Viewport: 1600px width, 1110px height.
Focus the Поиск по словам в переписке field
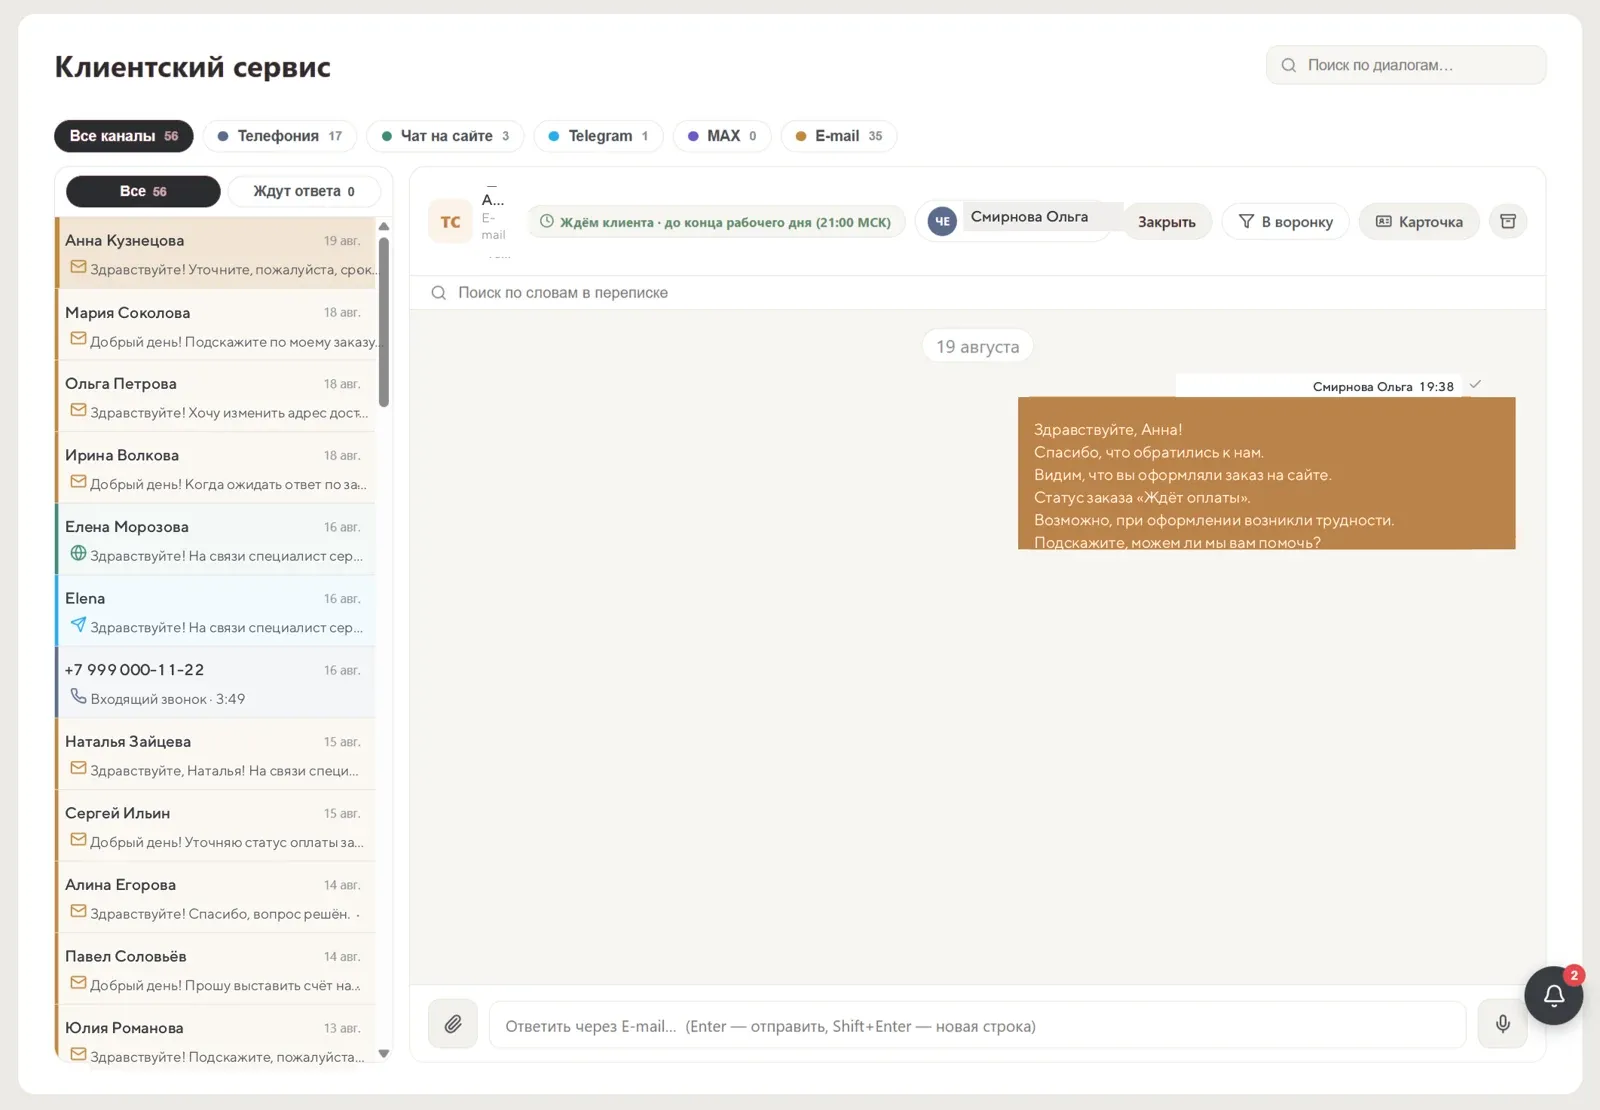point(977,293)
